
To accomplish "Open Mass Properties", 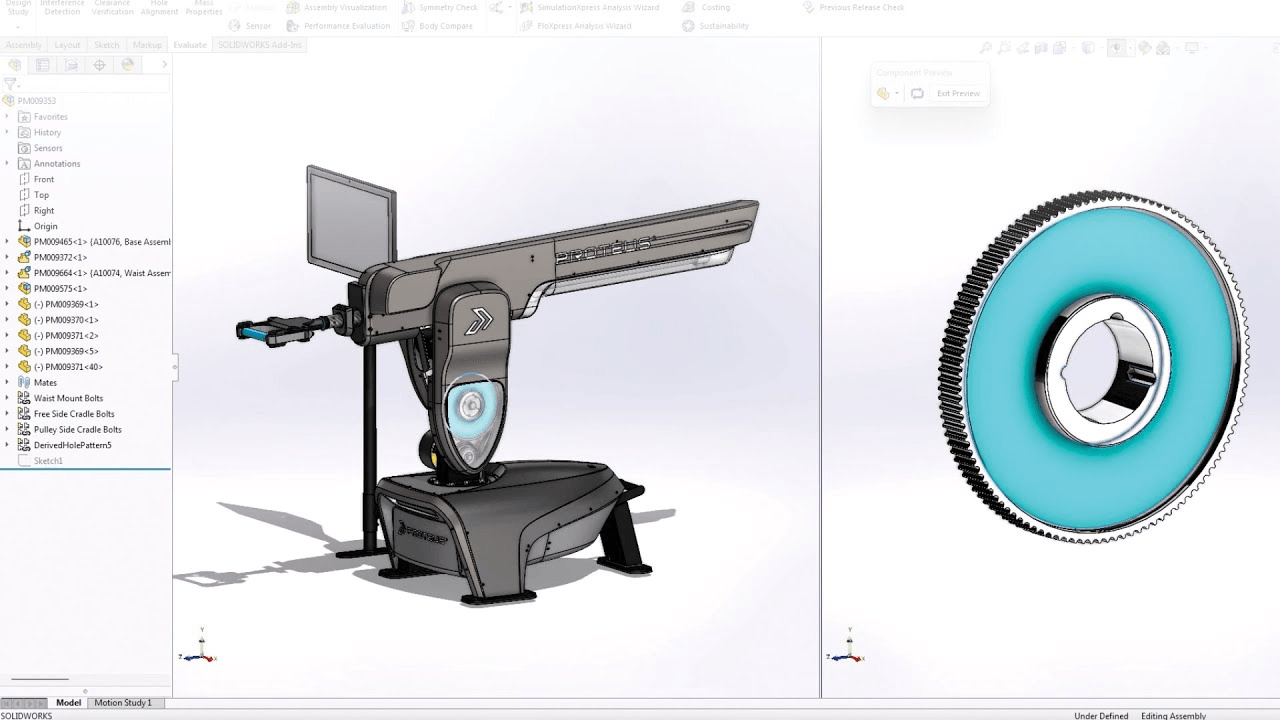I will (203, 8).
